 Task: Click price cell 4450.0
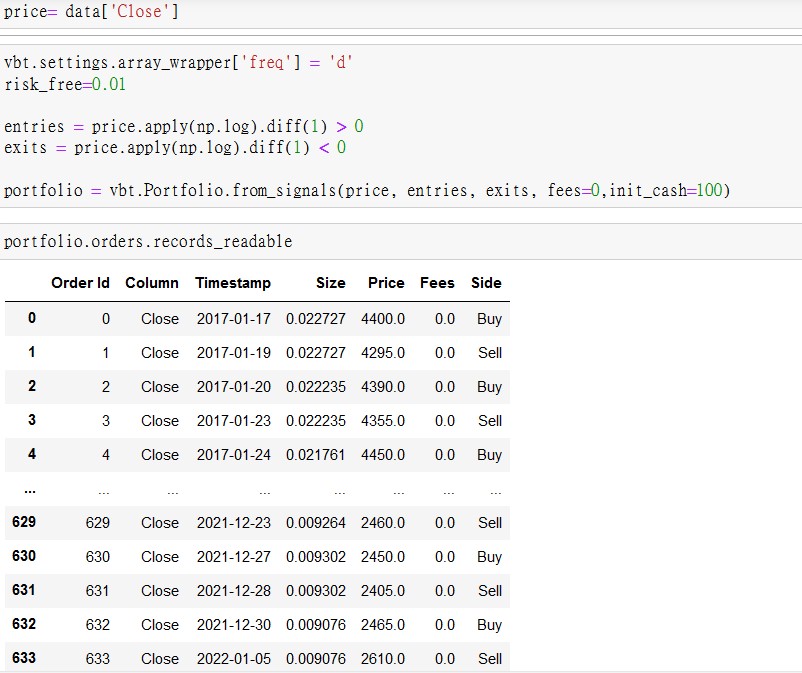(383, 455)
